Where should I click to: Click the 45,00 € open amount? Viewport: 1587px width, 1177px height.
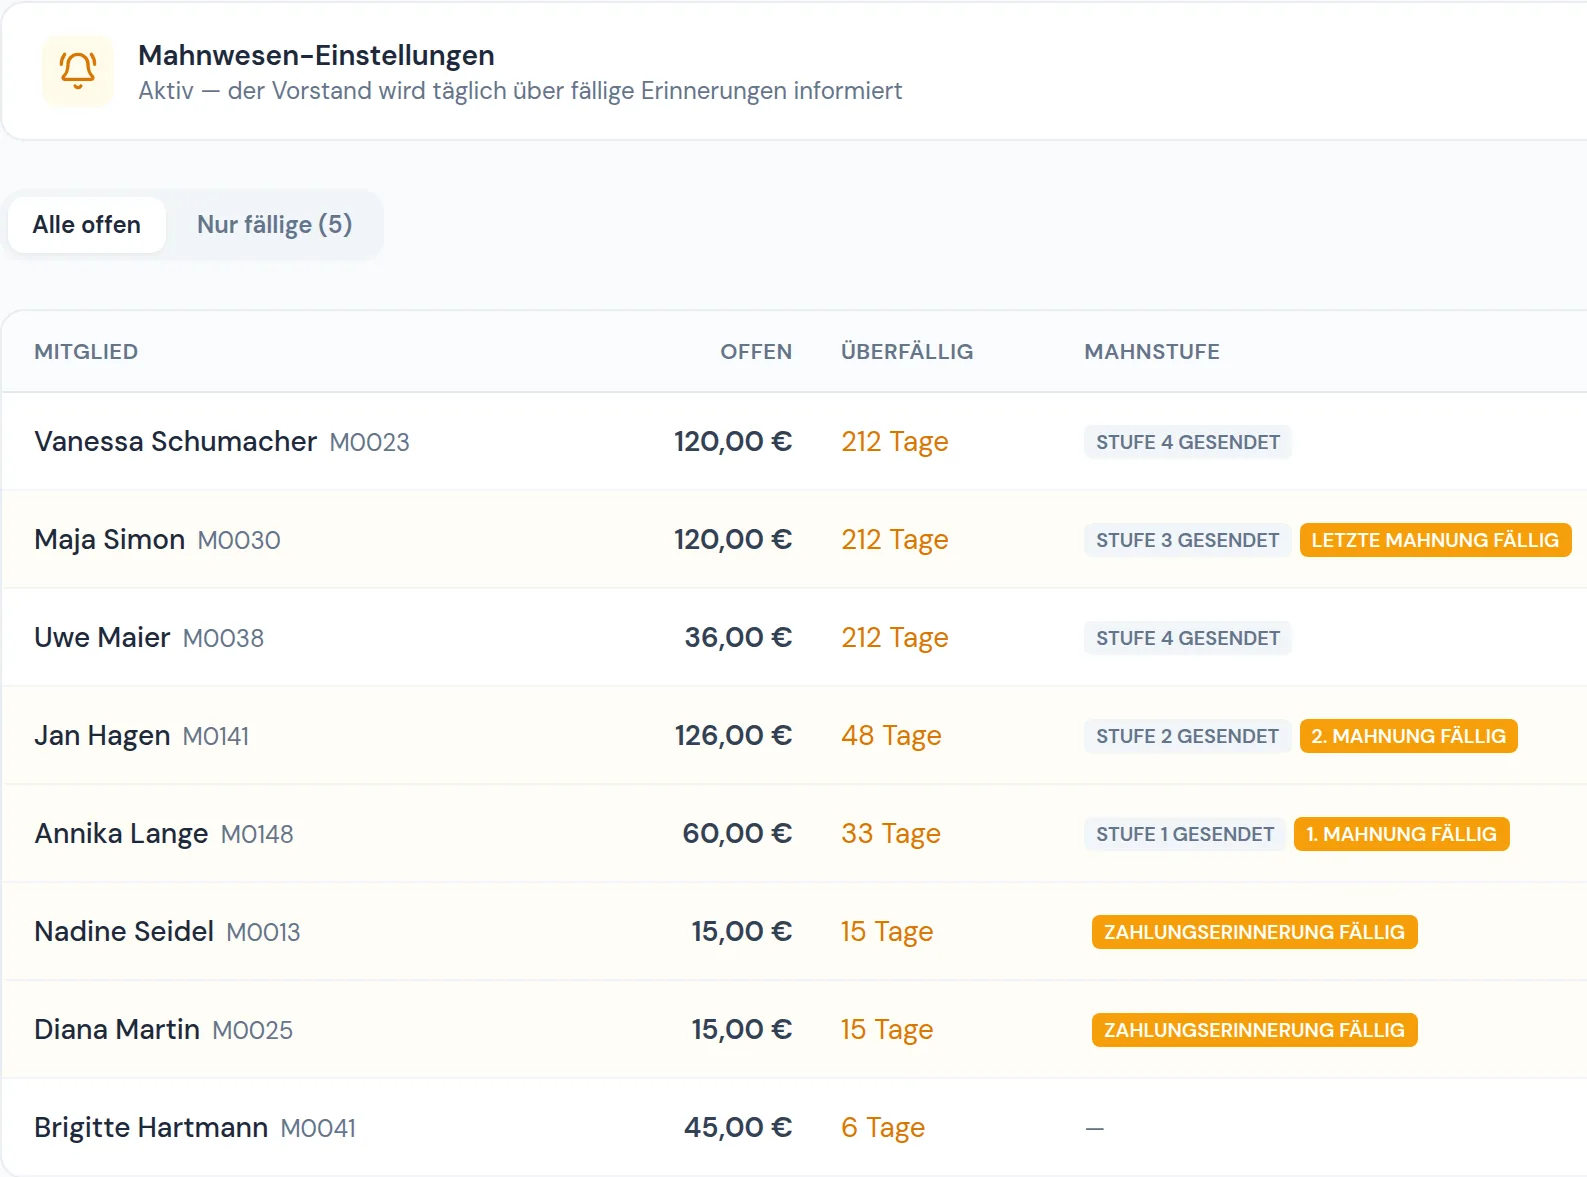click(738, 1127)
